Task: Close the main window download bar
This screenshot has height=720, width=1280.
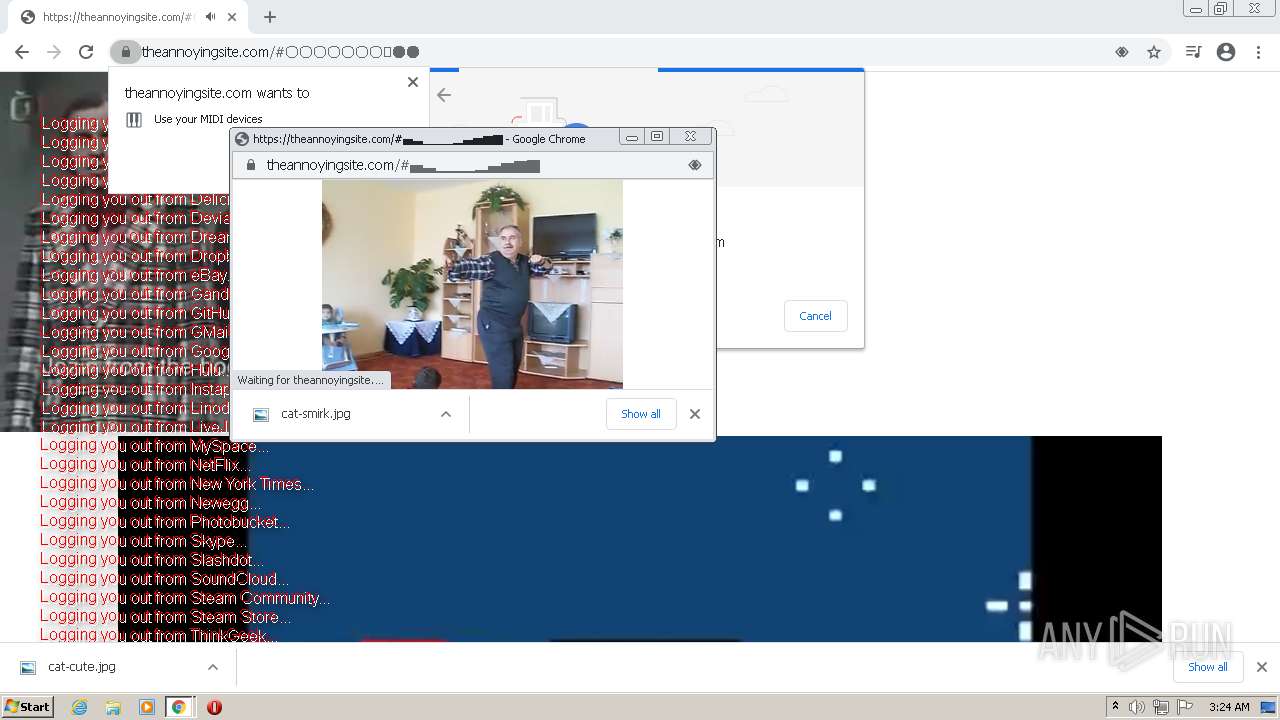Action: click(x=1262, y=667)
